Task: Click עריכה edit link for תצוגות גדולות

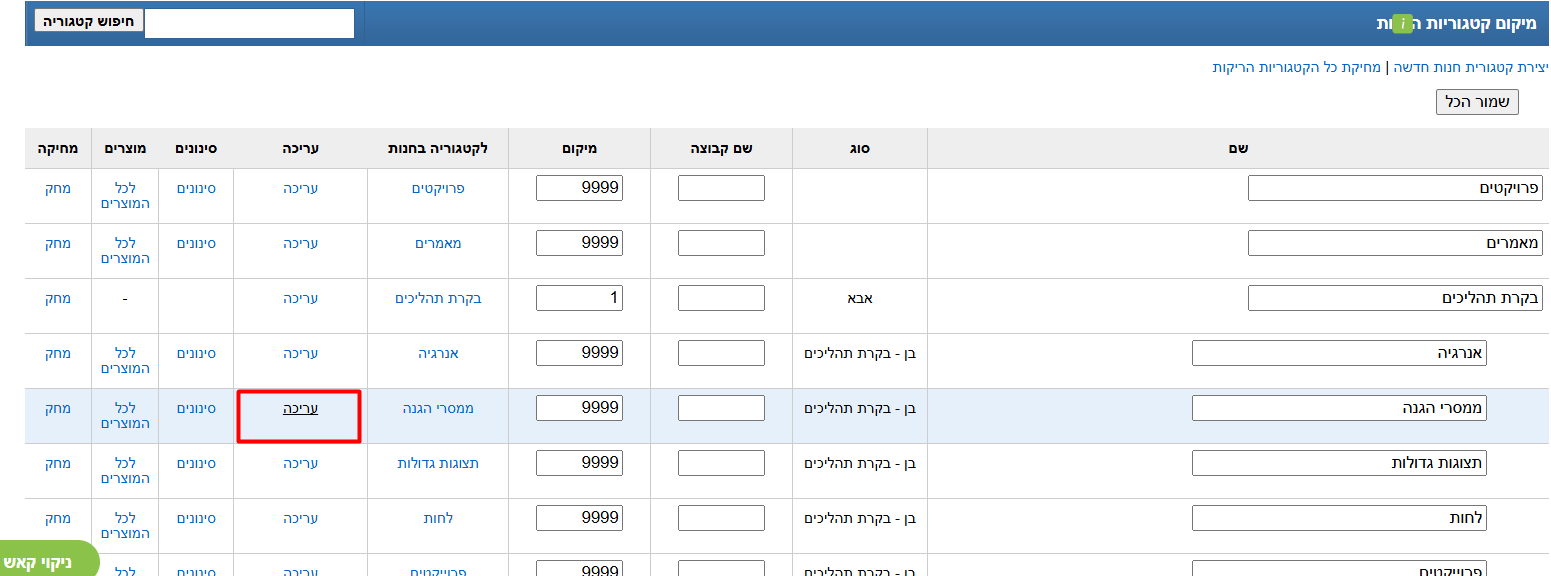Action: (x=300, y=463)
